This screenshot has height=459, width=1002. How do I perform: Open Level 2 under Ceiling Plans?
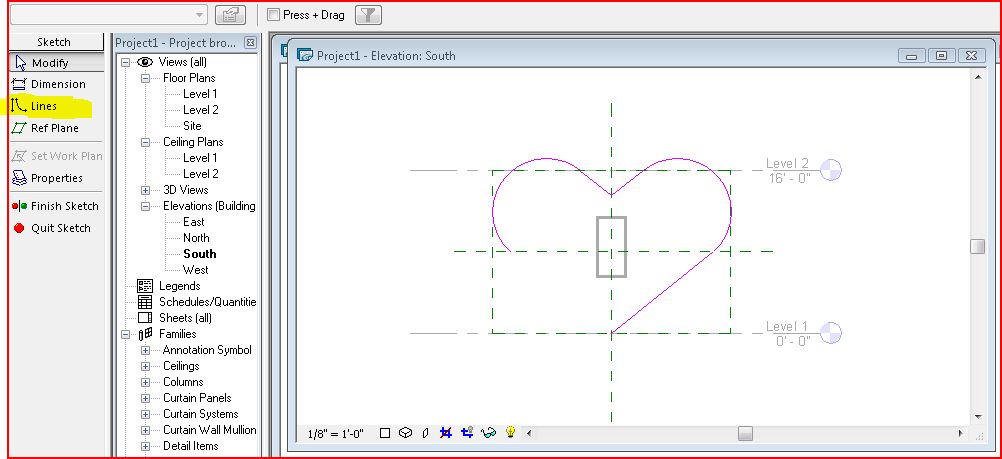(x=201, y=174)
